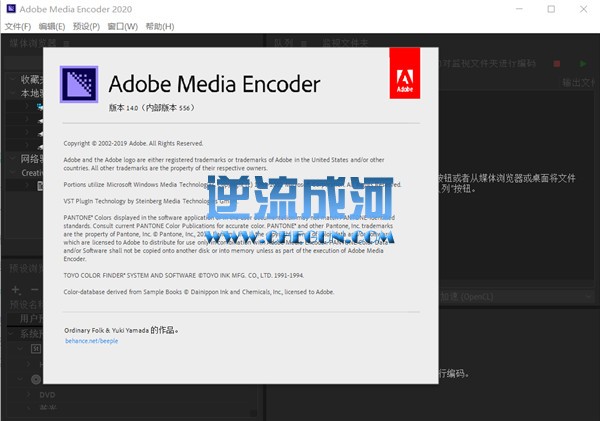Click the remove preset minus icon
This screenshot has width=600, height=421.
pyautogui.click(x=35, y=290)
